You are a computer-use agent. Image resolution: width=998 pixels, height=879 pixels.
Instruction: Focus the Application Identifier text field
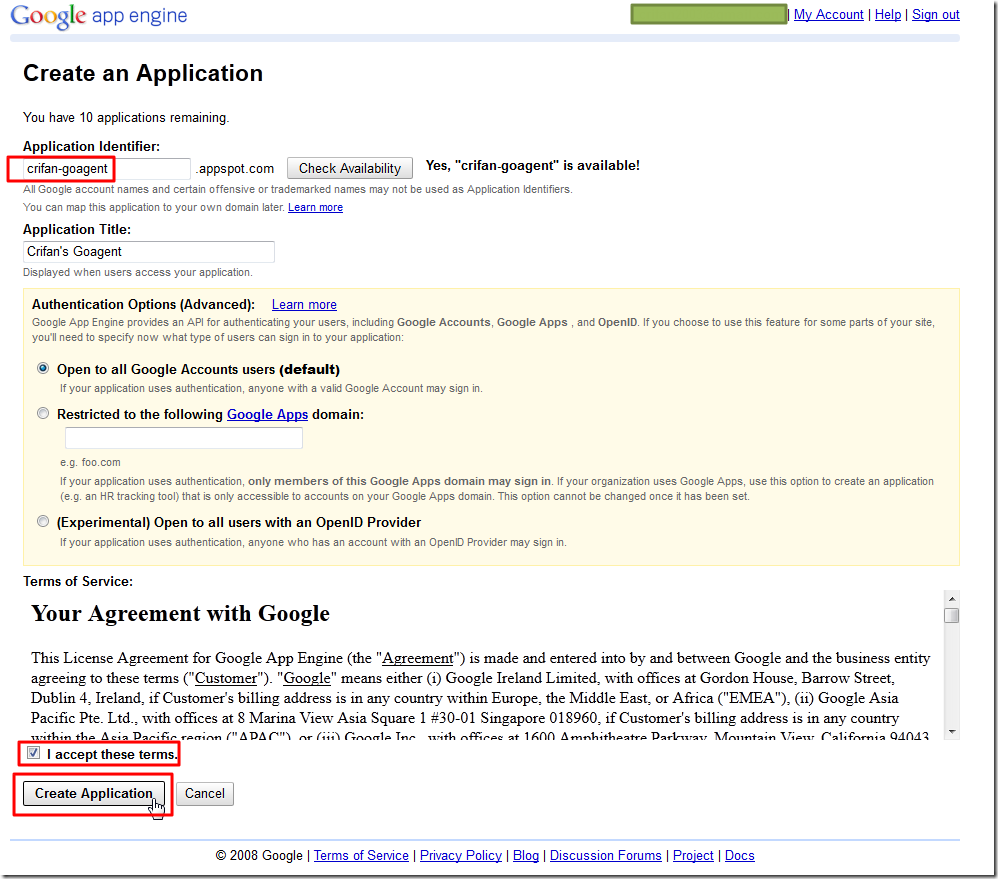105,168
